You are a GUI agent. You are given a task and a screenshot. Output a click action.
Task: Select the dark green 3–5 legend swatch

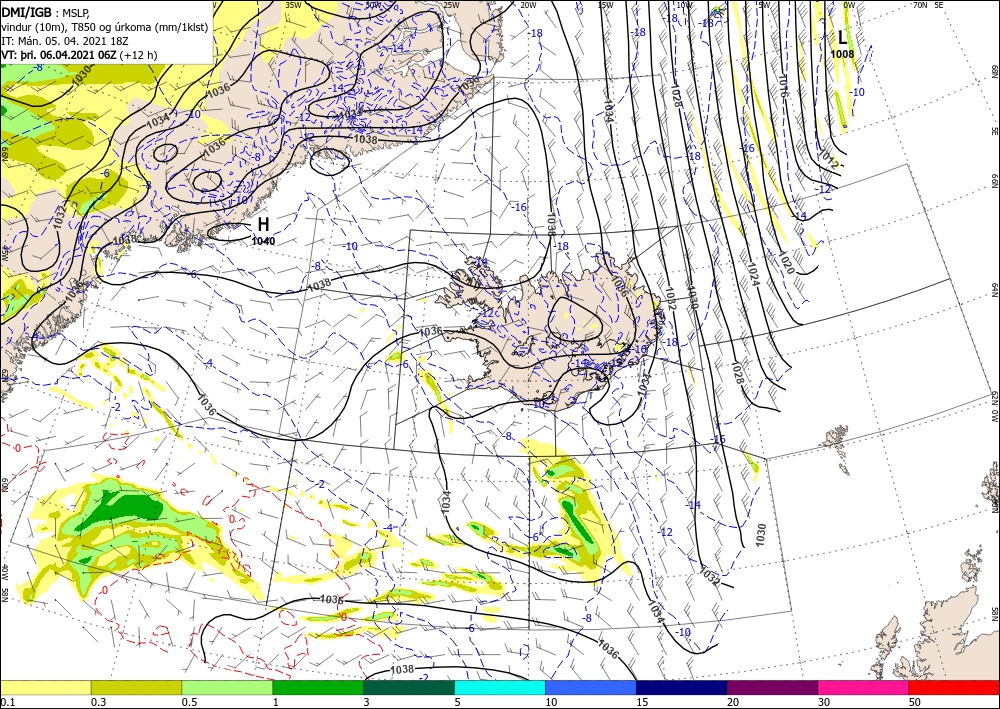tap(409, 687)
